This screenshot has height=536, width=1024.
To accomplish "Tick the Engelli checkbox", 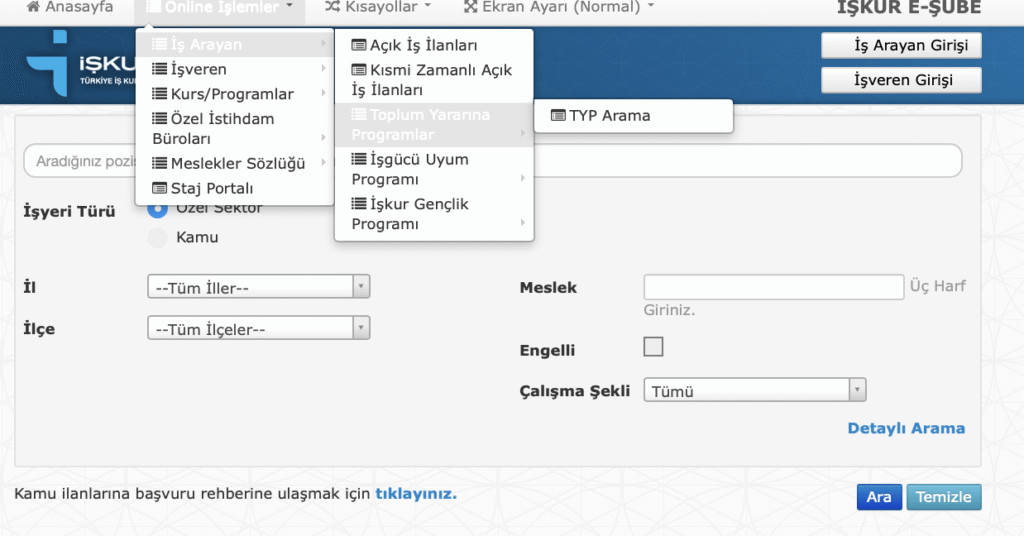I will point(653,347).
